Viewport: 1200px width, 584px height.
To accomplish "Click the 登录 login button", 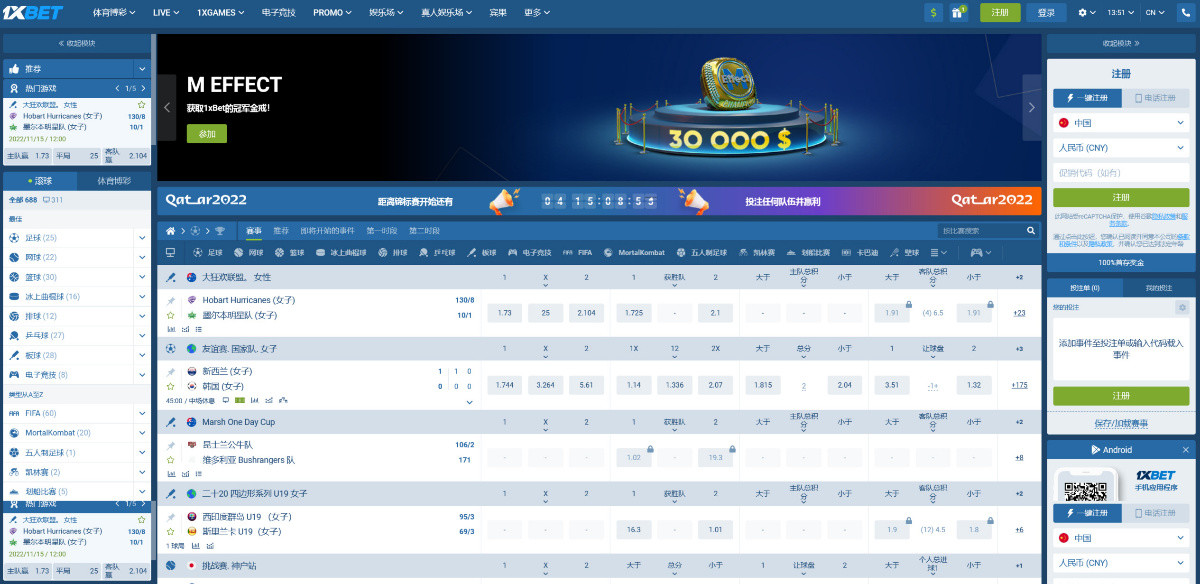I will [x=1046, y=13].
